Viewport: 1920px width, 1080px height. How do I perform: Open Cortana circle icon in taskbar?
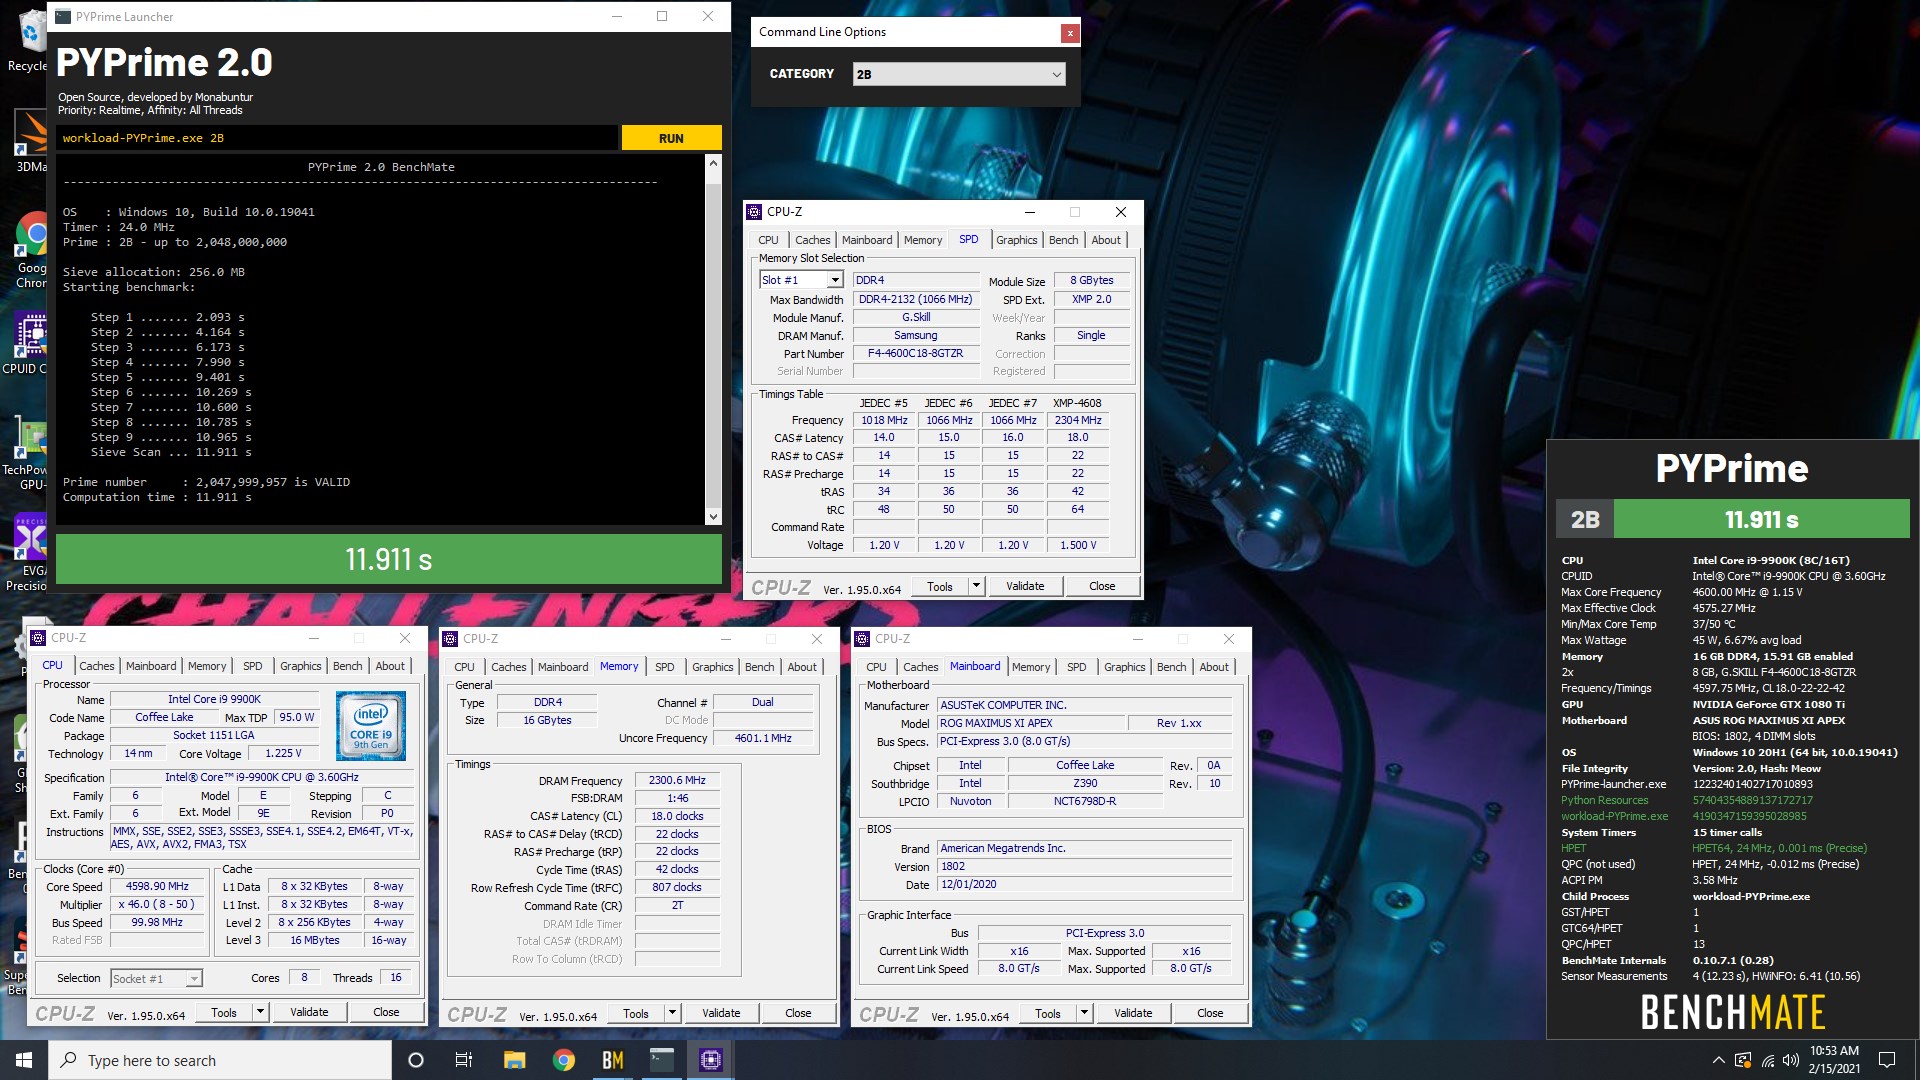416,1060
